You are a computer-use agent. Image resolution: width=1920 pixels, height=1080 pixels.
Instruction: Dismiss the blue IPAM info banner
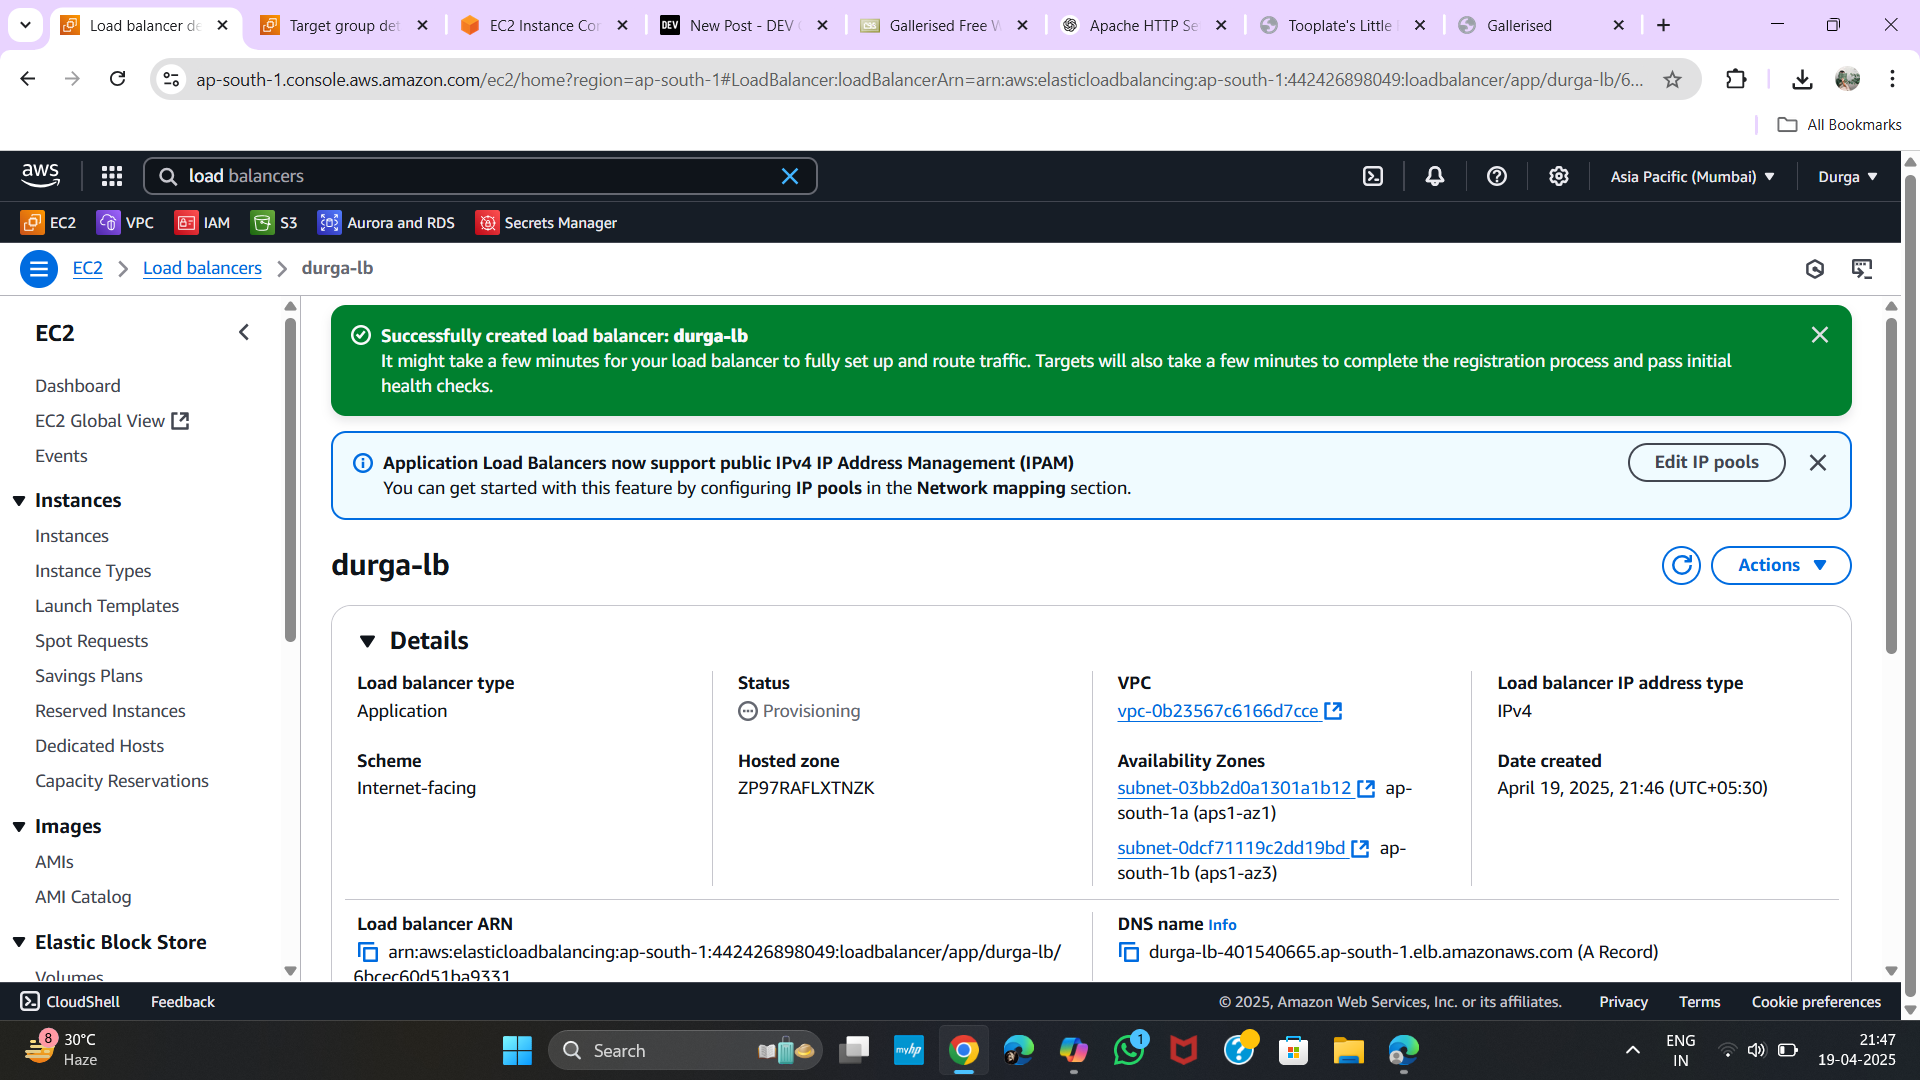pos(1818,463)
